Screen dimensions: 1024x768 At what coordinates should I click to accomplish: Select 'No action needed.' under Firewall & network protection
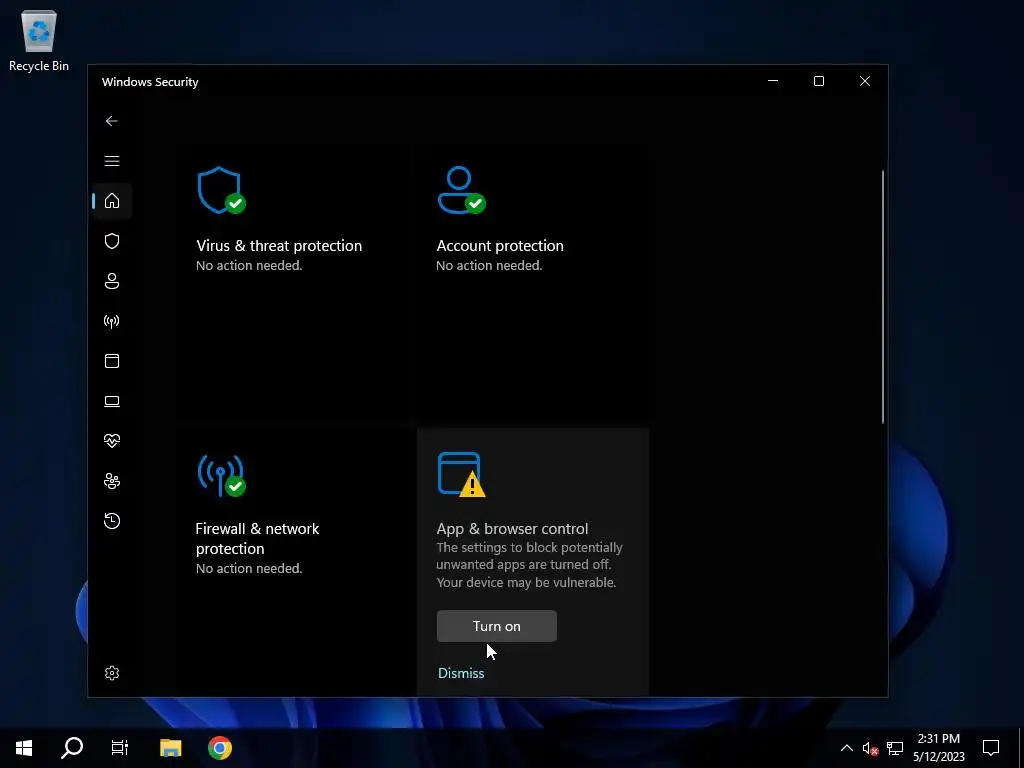click(249, 569)
